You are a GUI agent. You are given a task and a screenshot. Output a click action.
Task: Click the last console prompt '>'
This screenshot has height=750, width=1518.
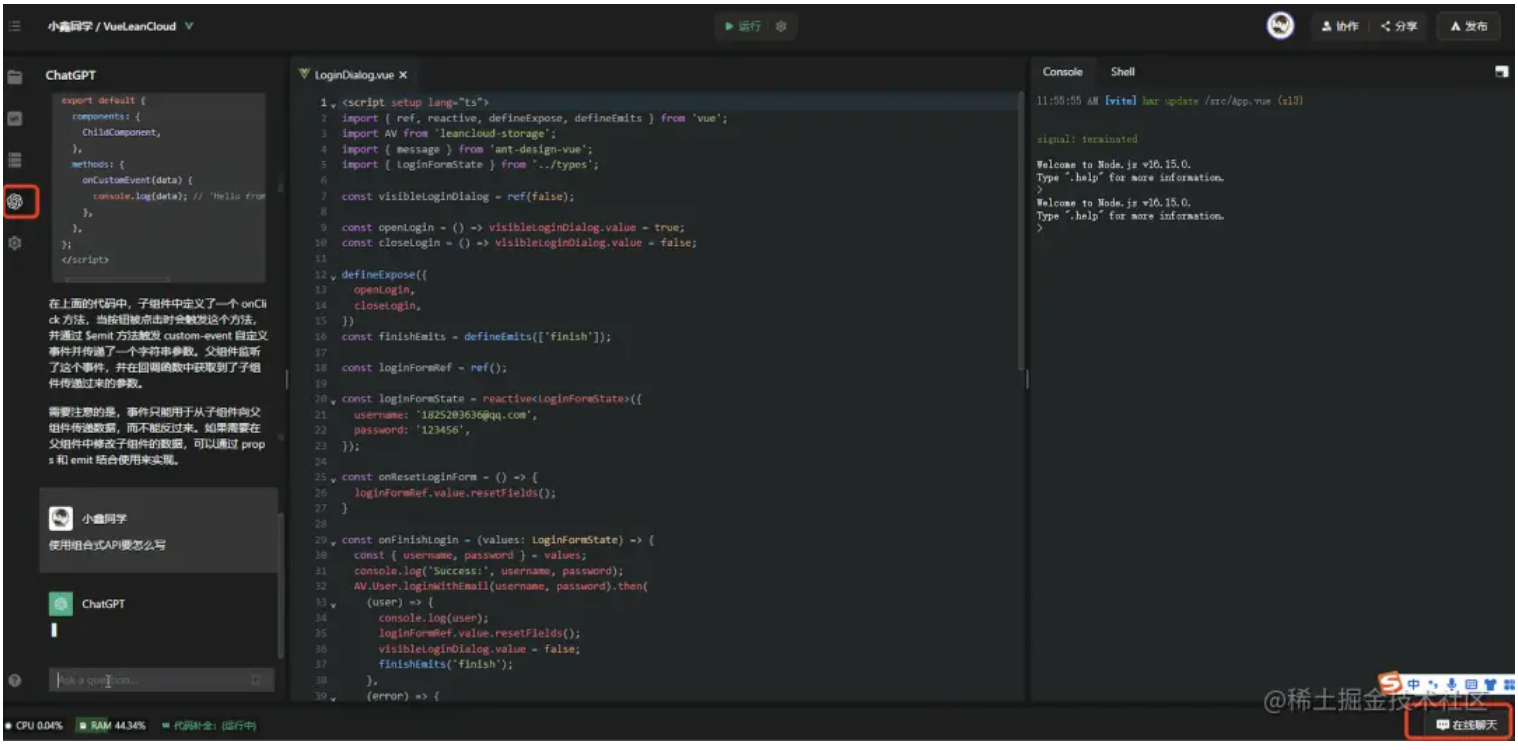[1040, 229]
